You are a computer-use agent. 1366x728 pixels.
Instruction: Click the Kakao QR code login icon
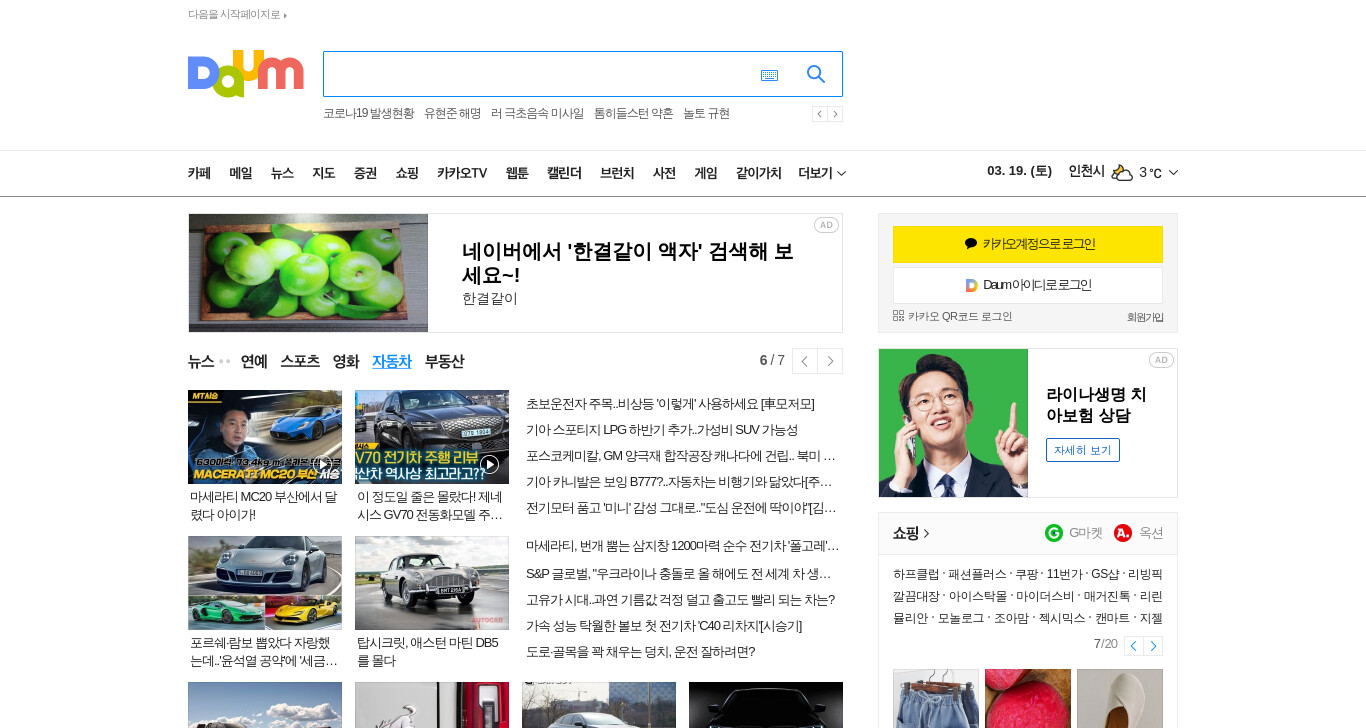(x=898, y=315)
